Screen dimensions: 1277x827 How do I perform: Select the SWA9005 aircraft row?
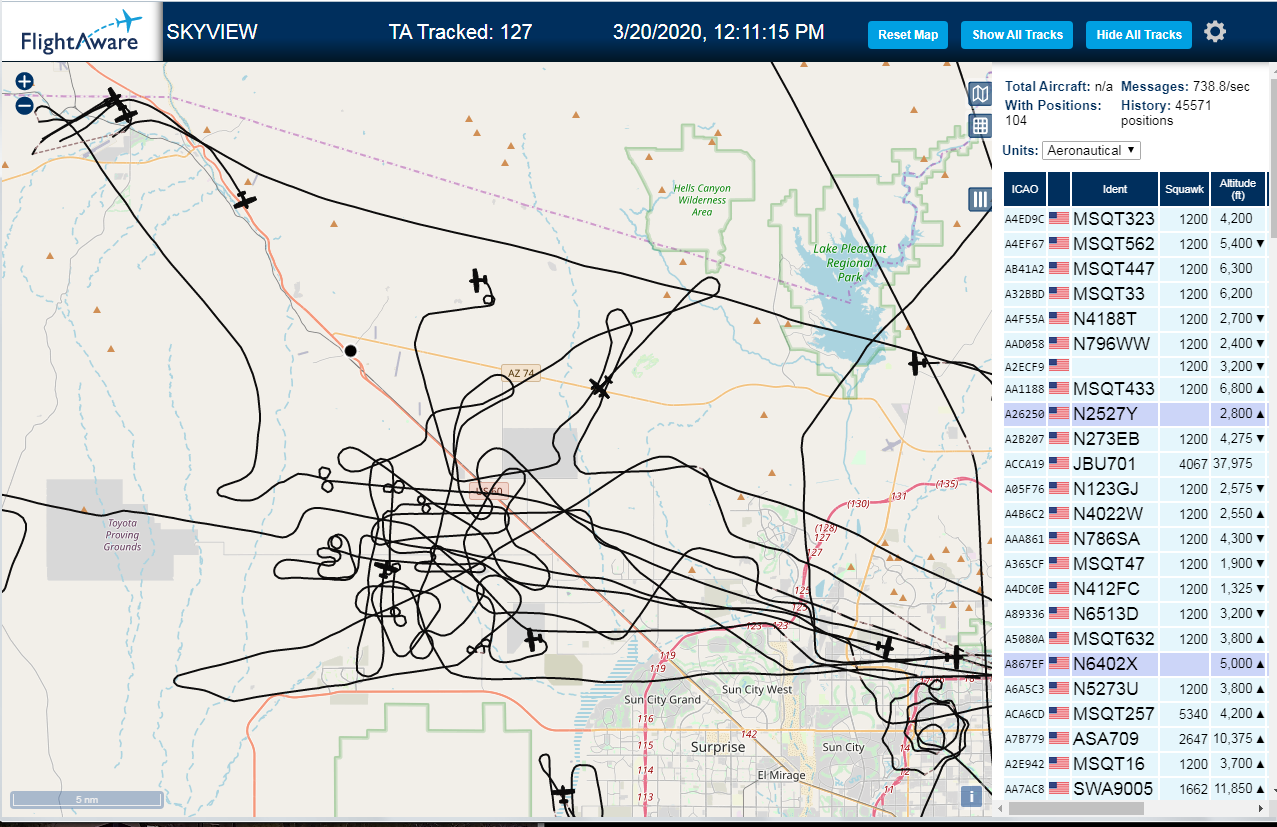tap(1136, 789)
